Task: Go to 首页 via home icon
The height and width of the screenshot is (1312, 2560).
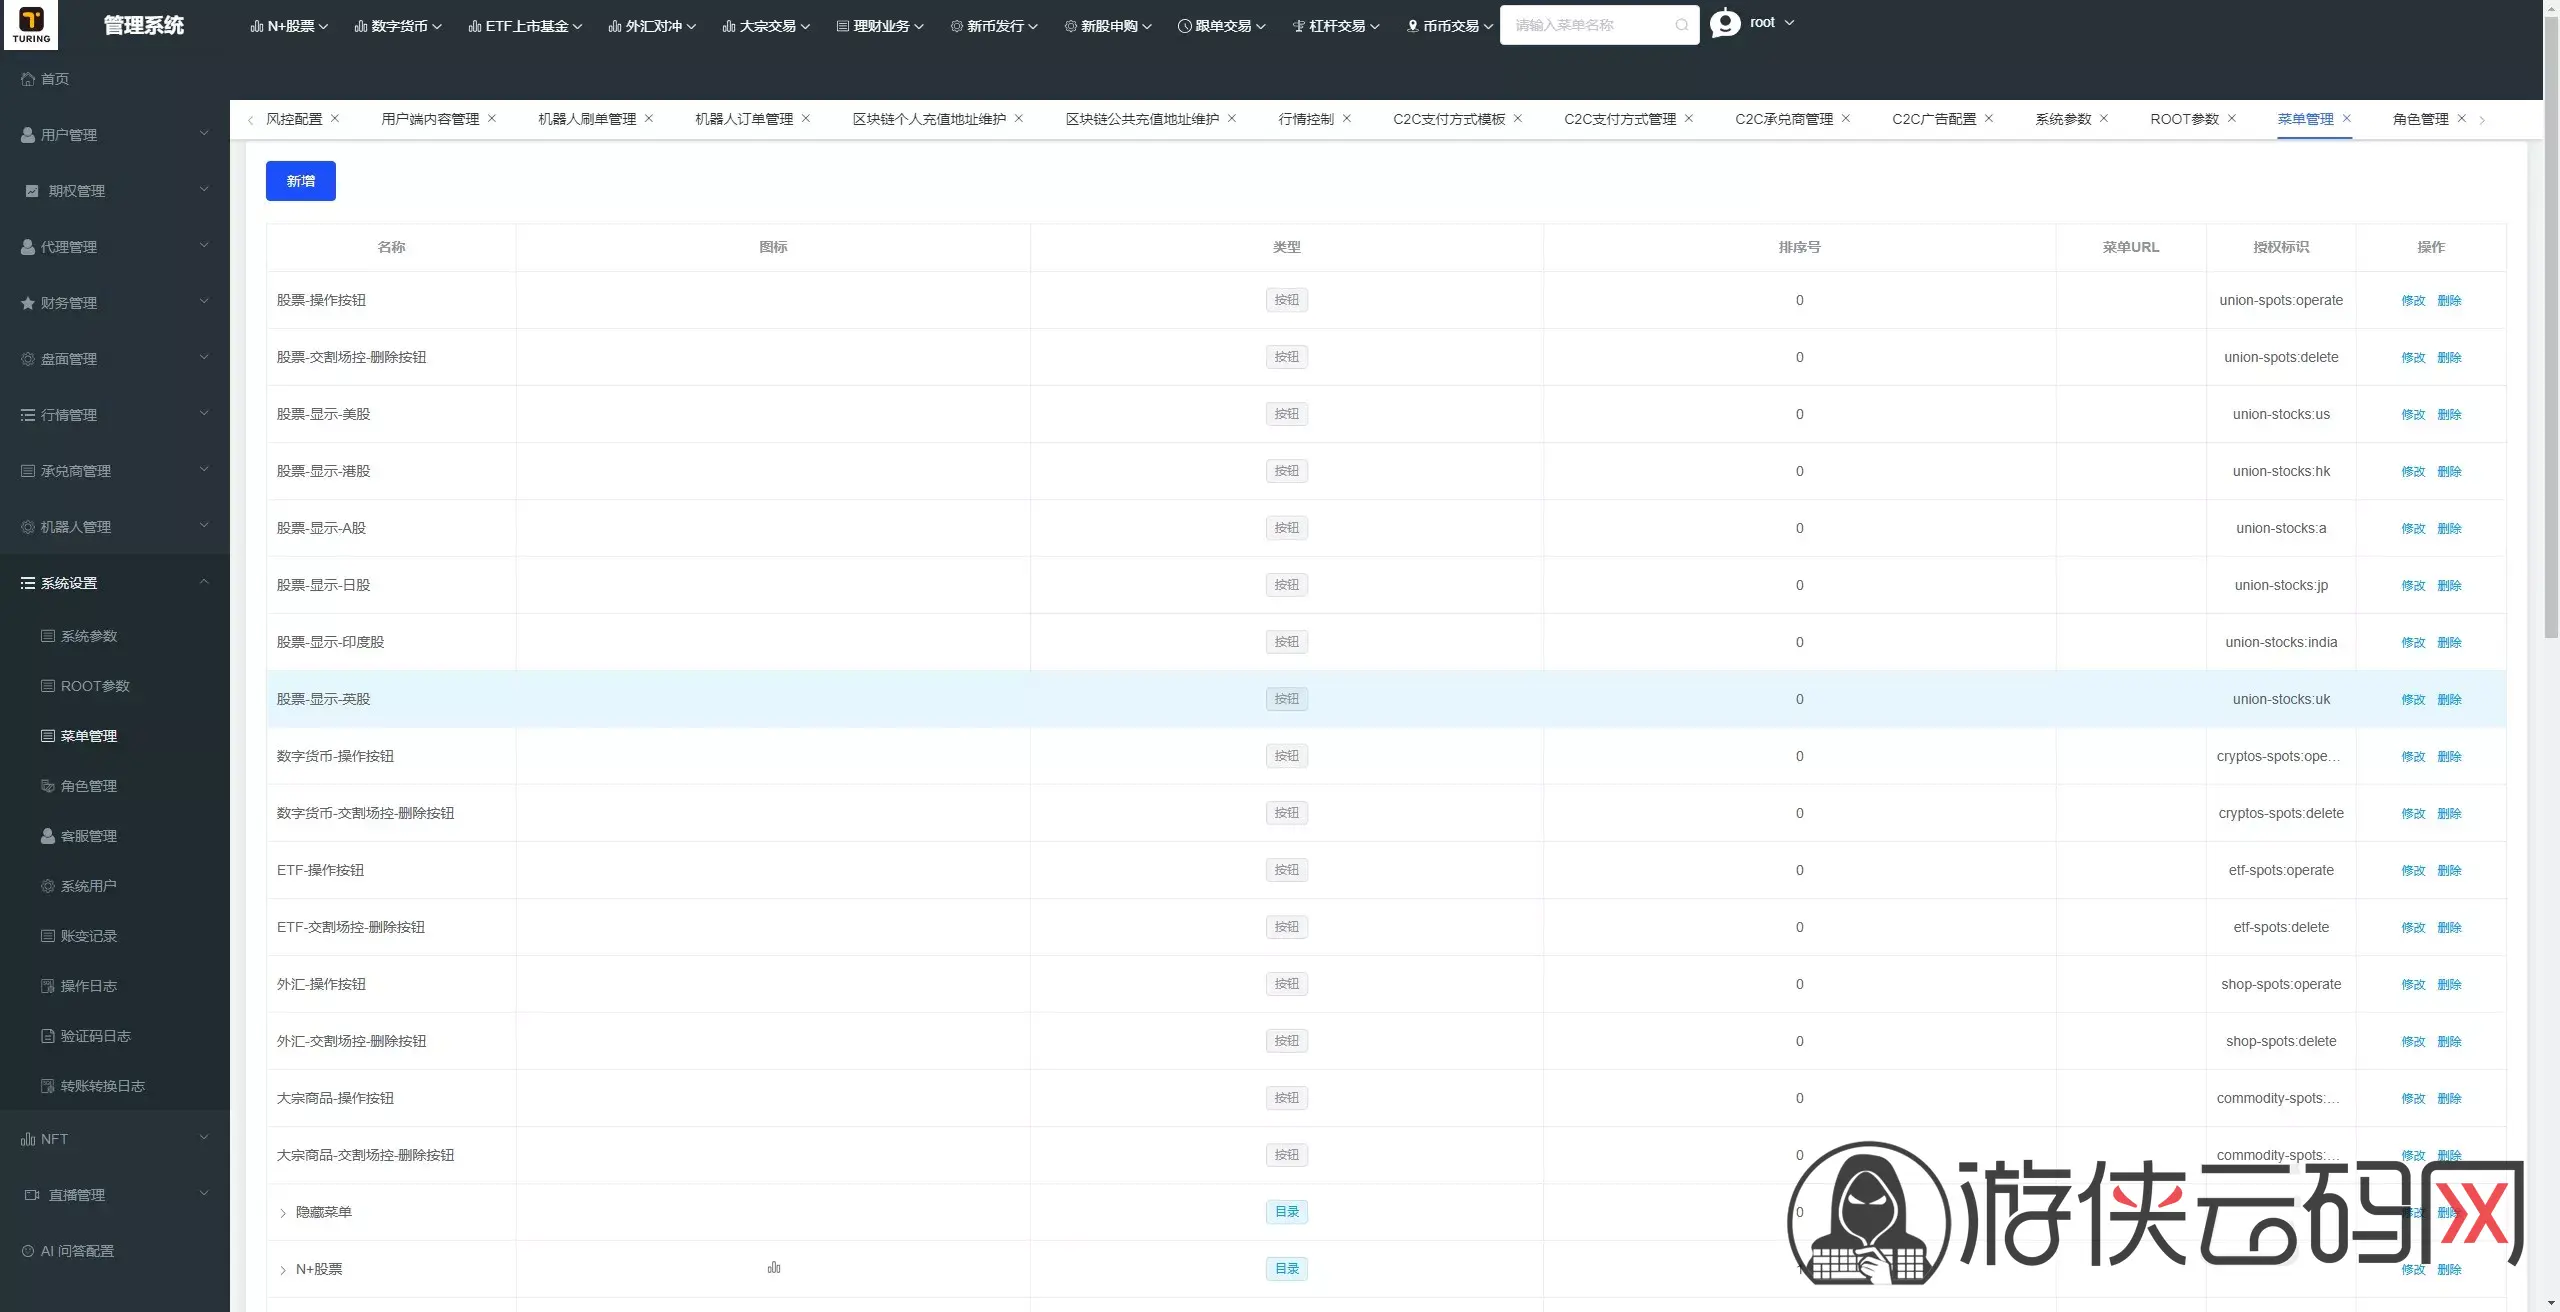Action: point(28,79)
